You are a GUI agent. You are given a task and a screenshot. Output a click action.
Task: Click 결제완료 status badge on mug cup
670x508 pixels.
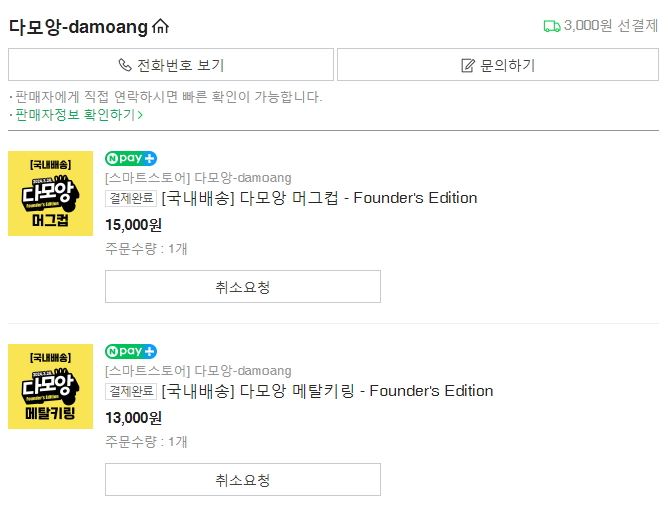(x=131, y=198)
